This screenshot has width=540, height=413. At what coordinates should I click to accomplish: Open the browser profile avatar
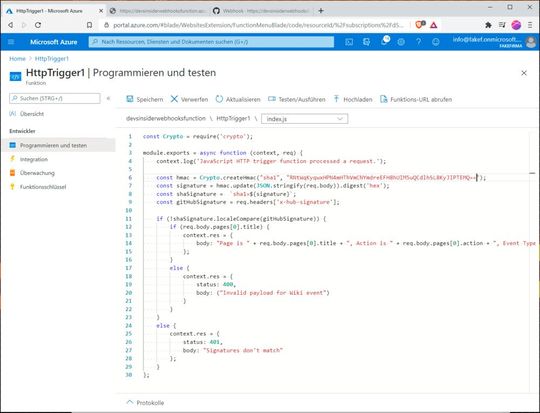tap(516, 25)
